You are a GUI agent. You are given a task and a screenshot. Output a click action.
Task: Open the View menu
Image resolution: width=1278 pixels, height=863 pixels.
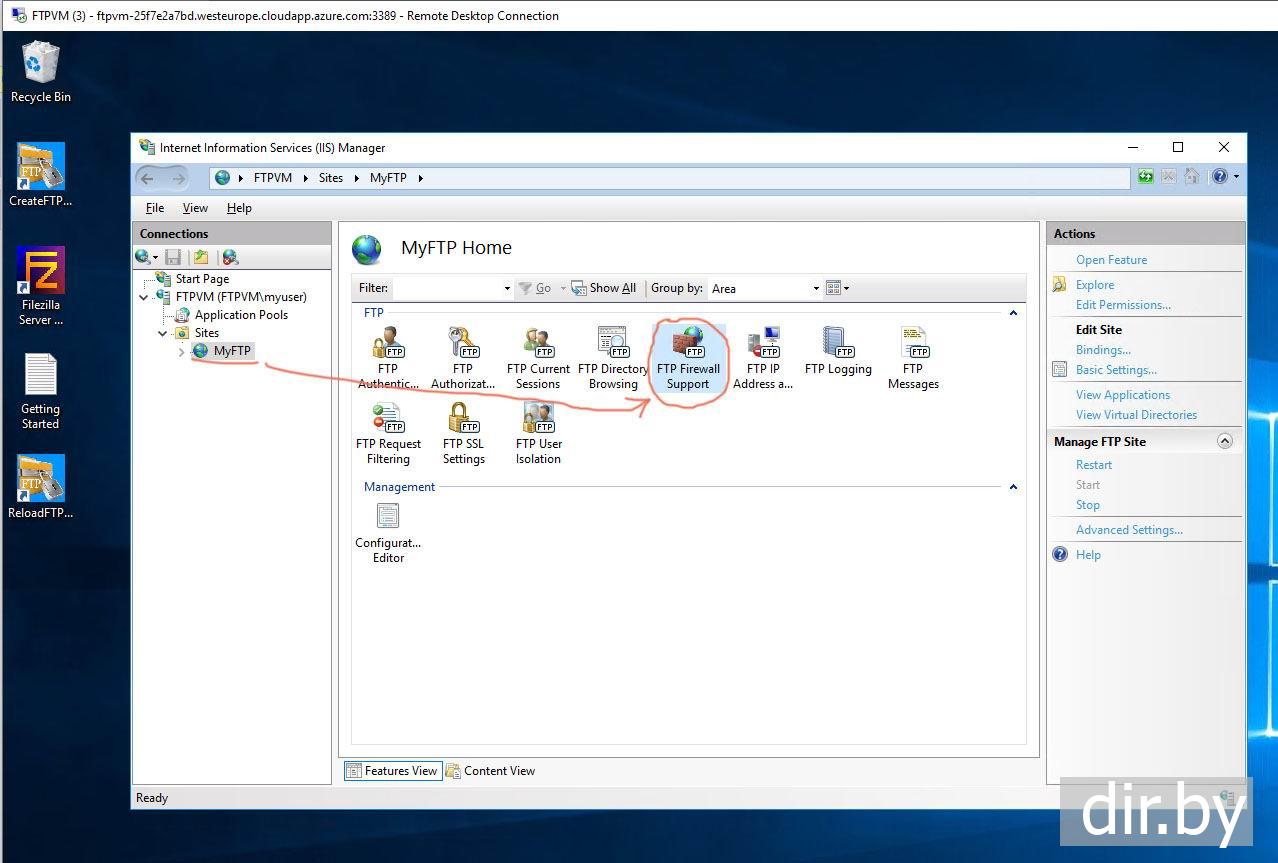click(x=195, y=208)
